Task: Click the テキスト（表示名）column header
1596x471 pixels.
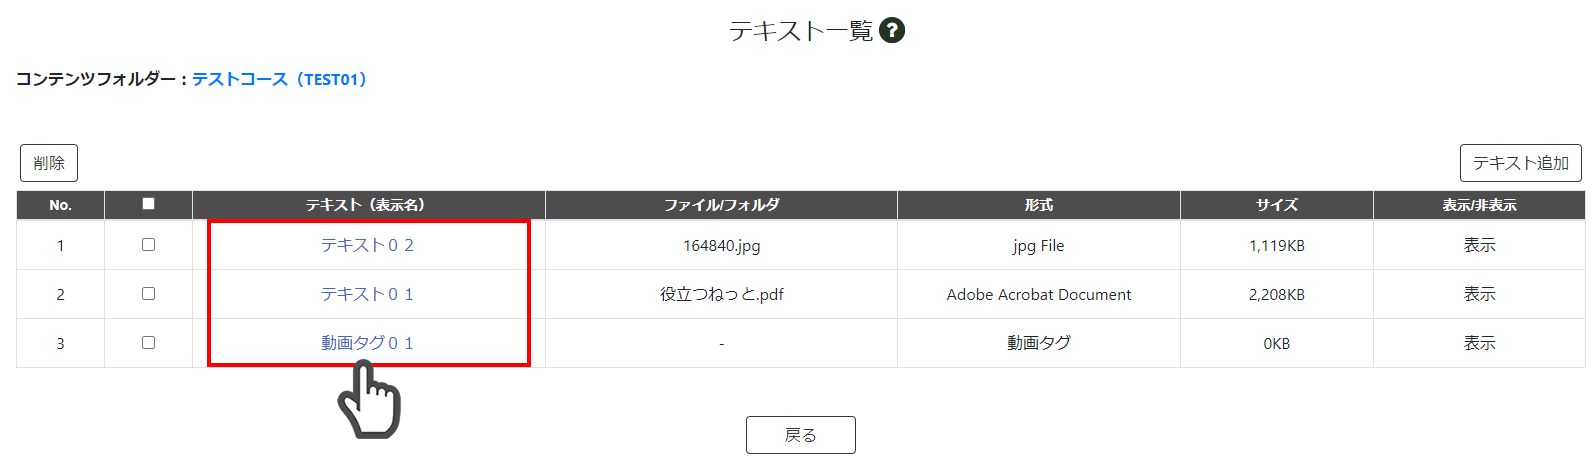Action: click(369, 205)
